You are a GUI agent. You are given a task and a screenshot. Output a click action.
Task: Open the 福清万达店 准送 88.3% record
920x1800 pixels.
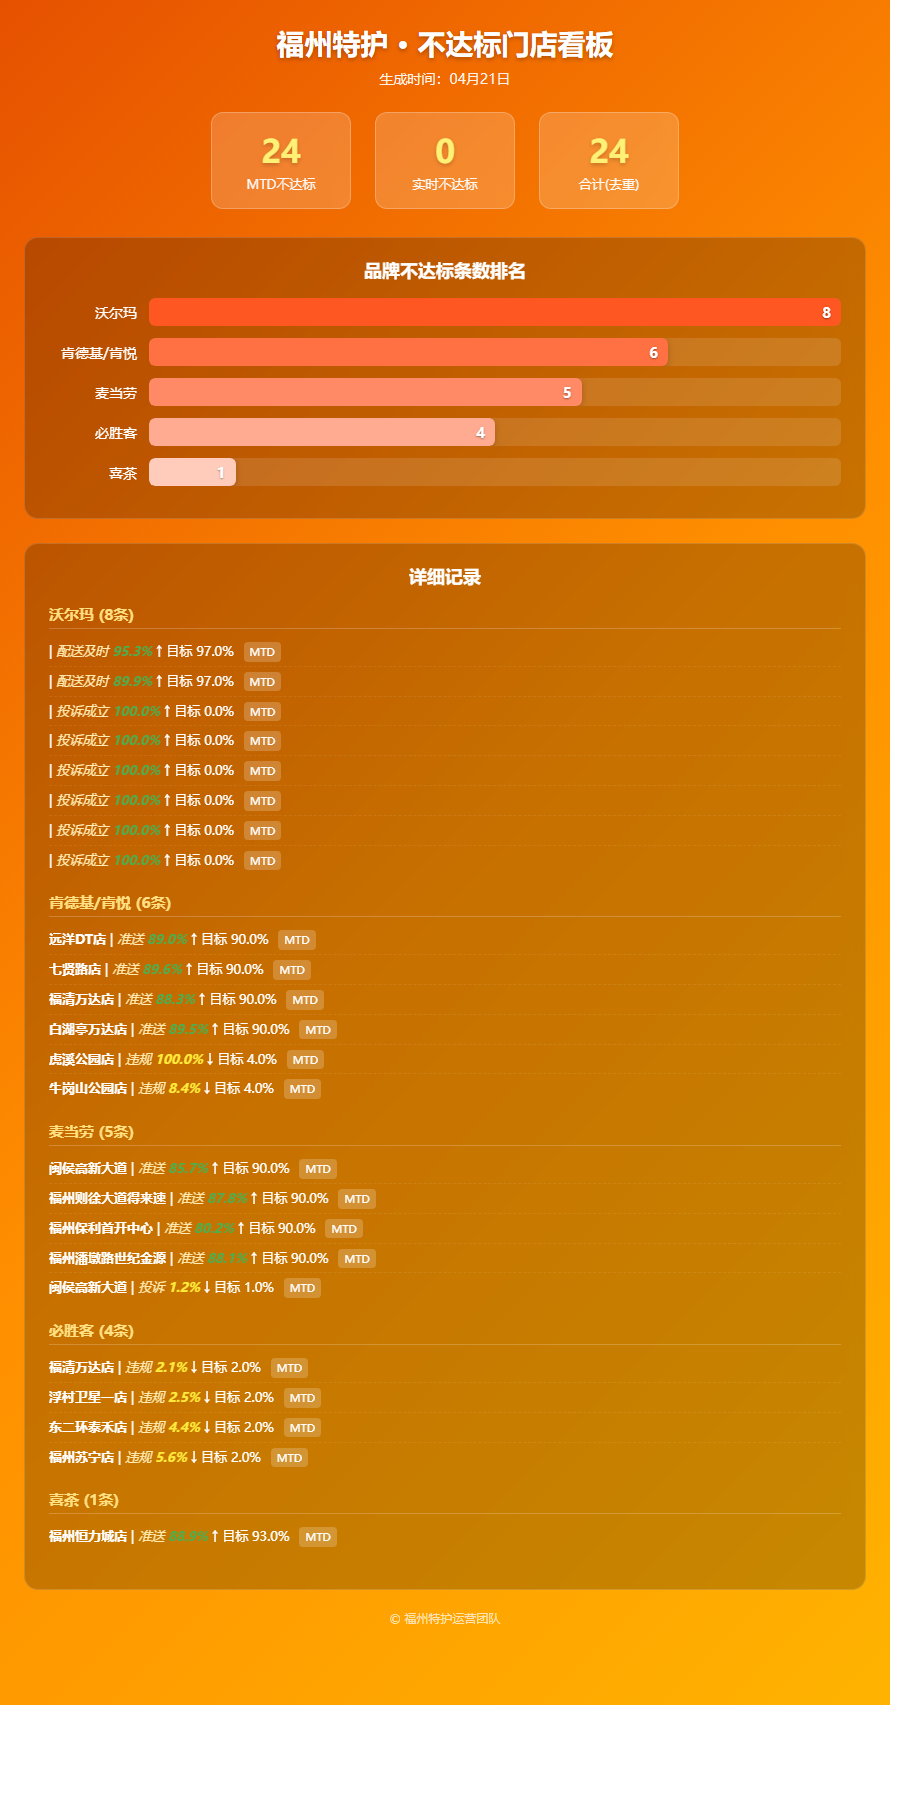[445, 1000]
